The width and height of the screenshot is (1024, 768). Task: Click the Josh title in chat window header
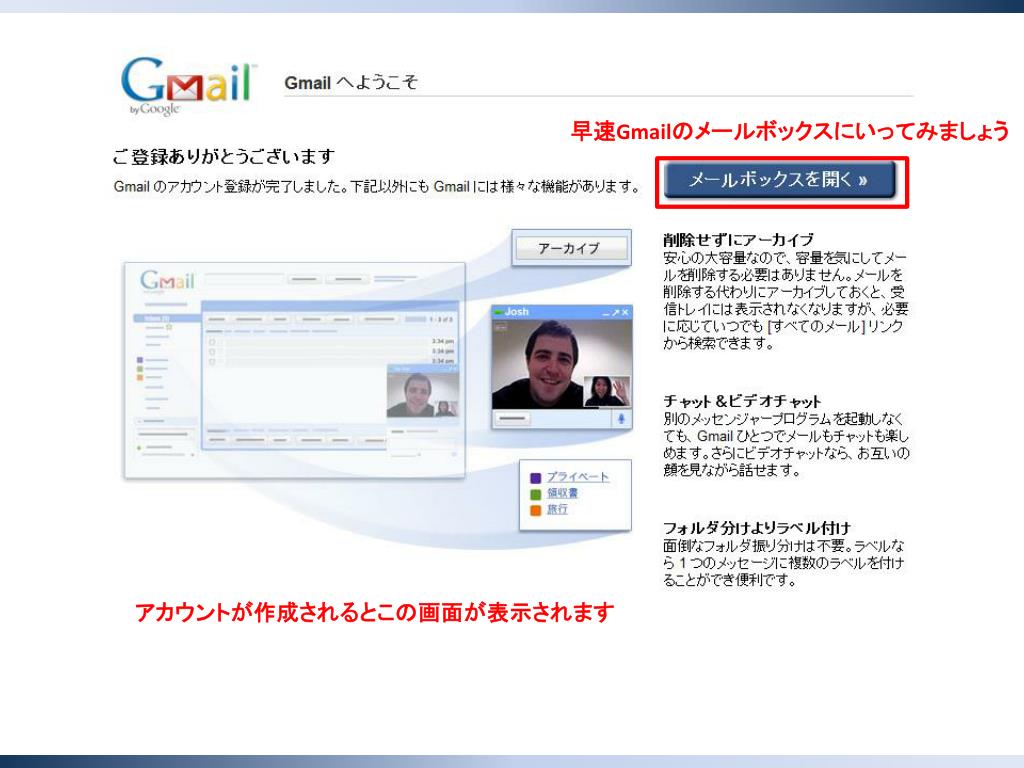(516, 312)
